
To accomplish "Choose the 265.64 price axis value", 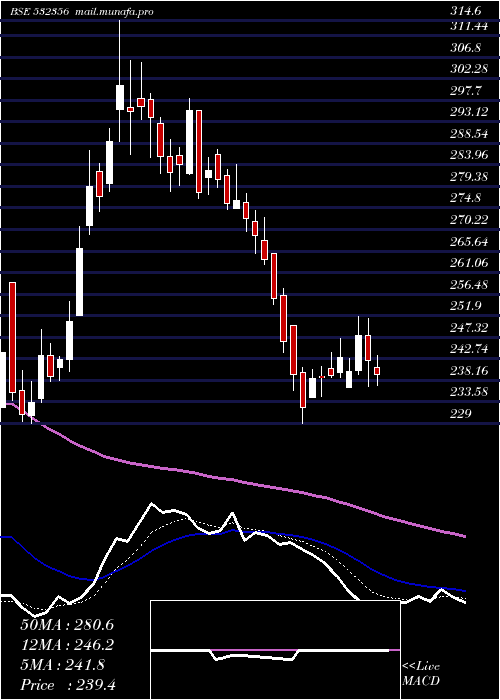I will coord(469,242).
